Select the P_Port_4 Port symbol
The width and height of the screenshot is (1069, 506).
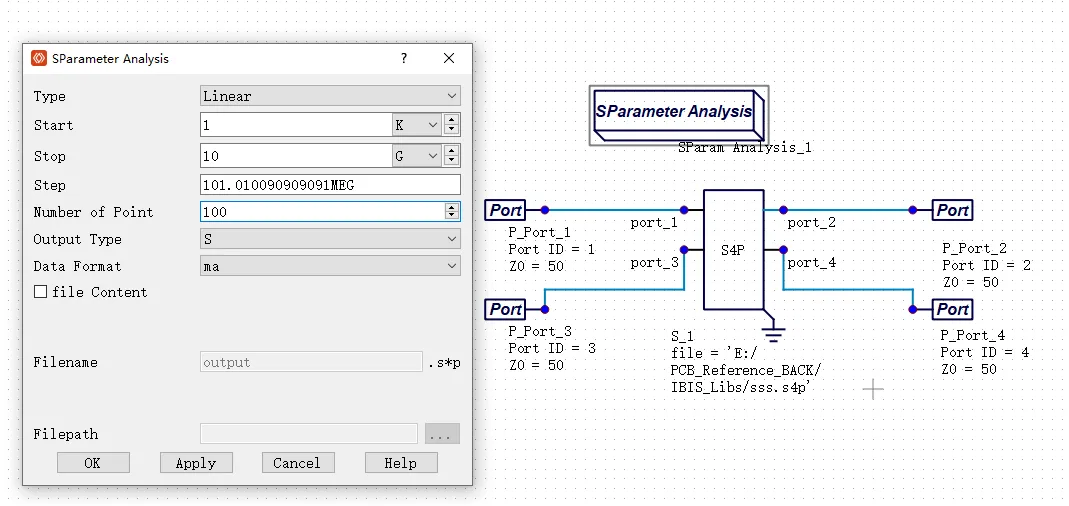tap(952, 310)
